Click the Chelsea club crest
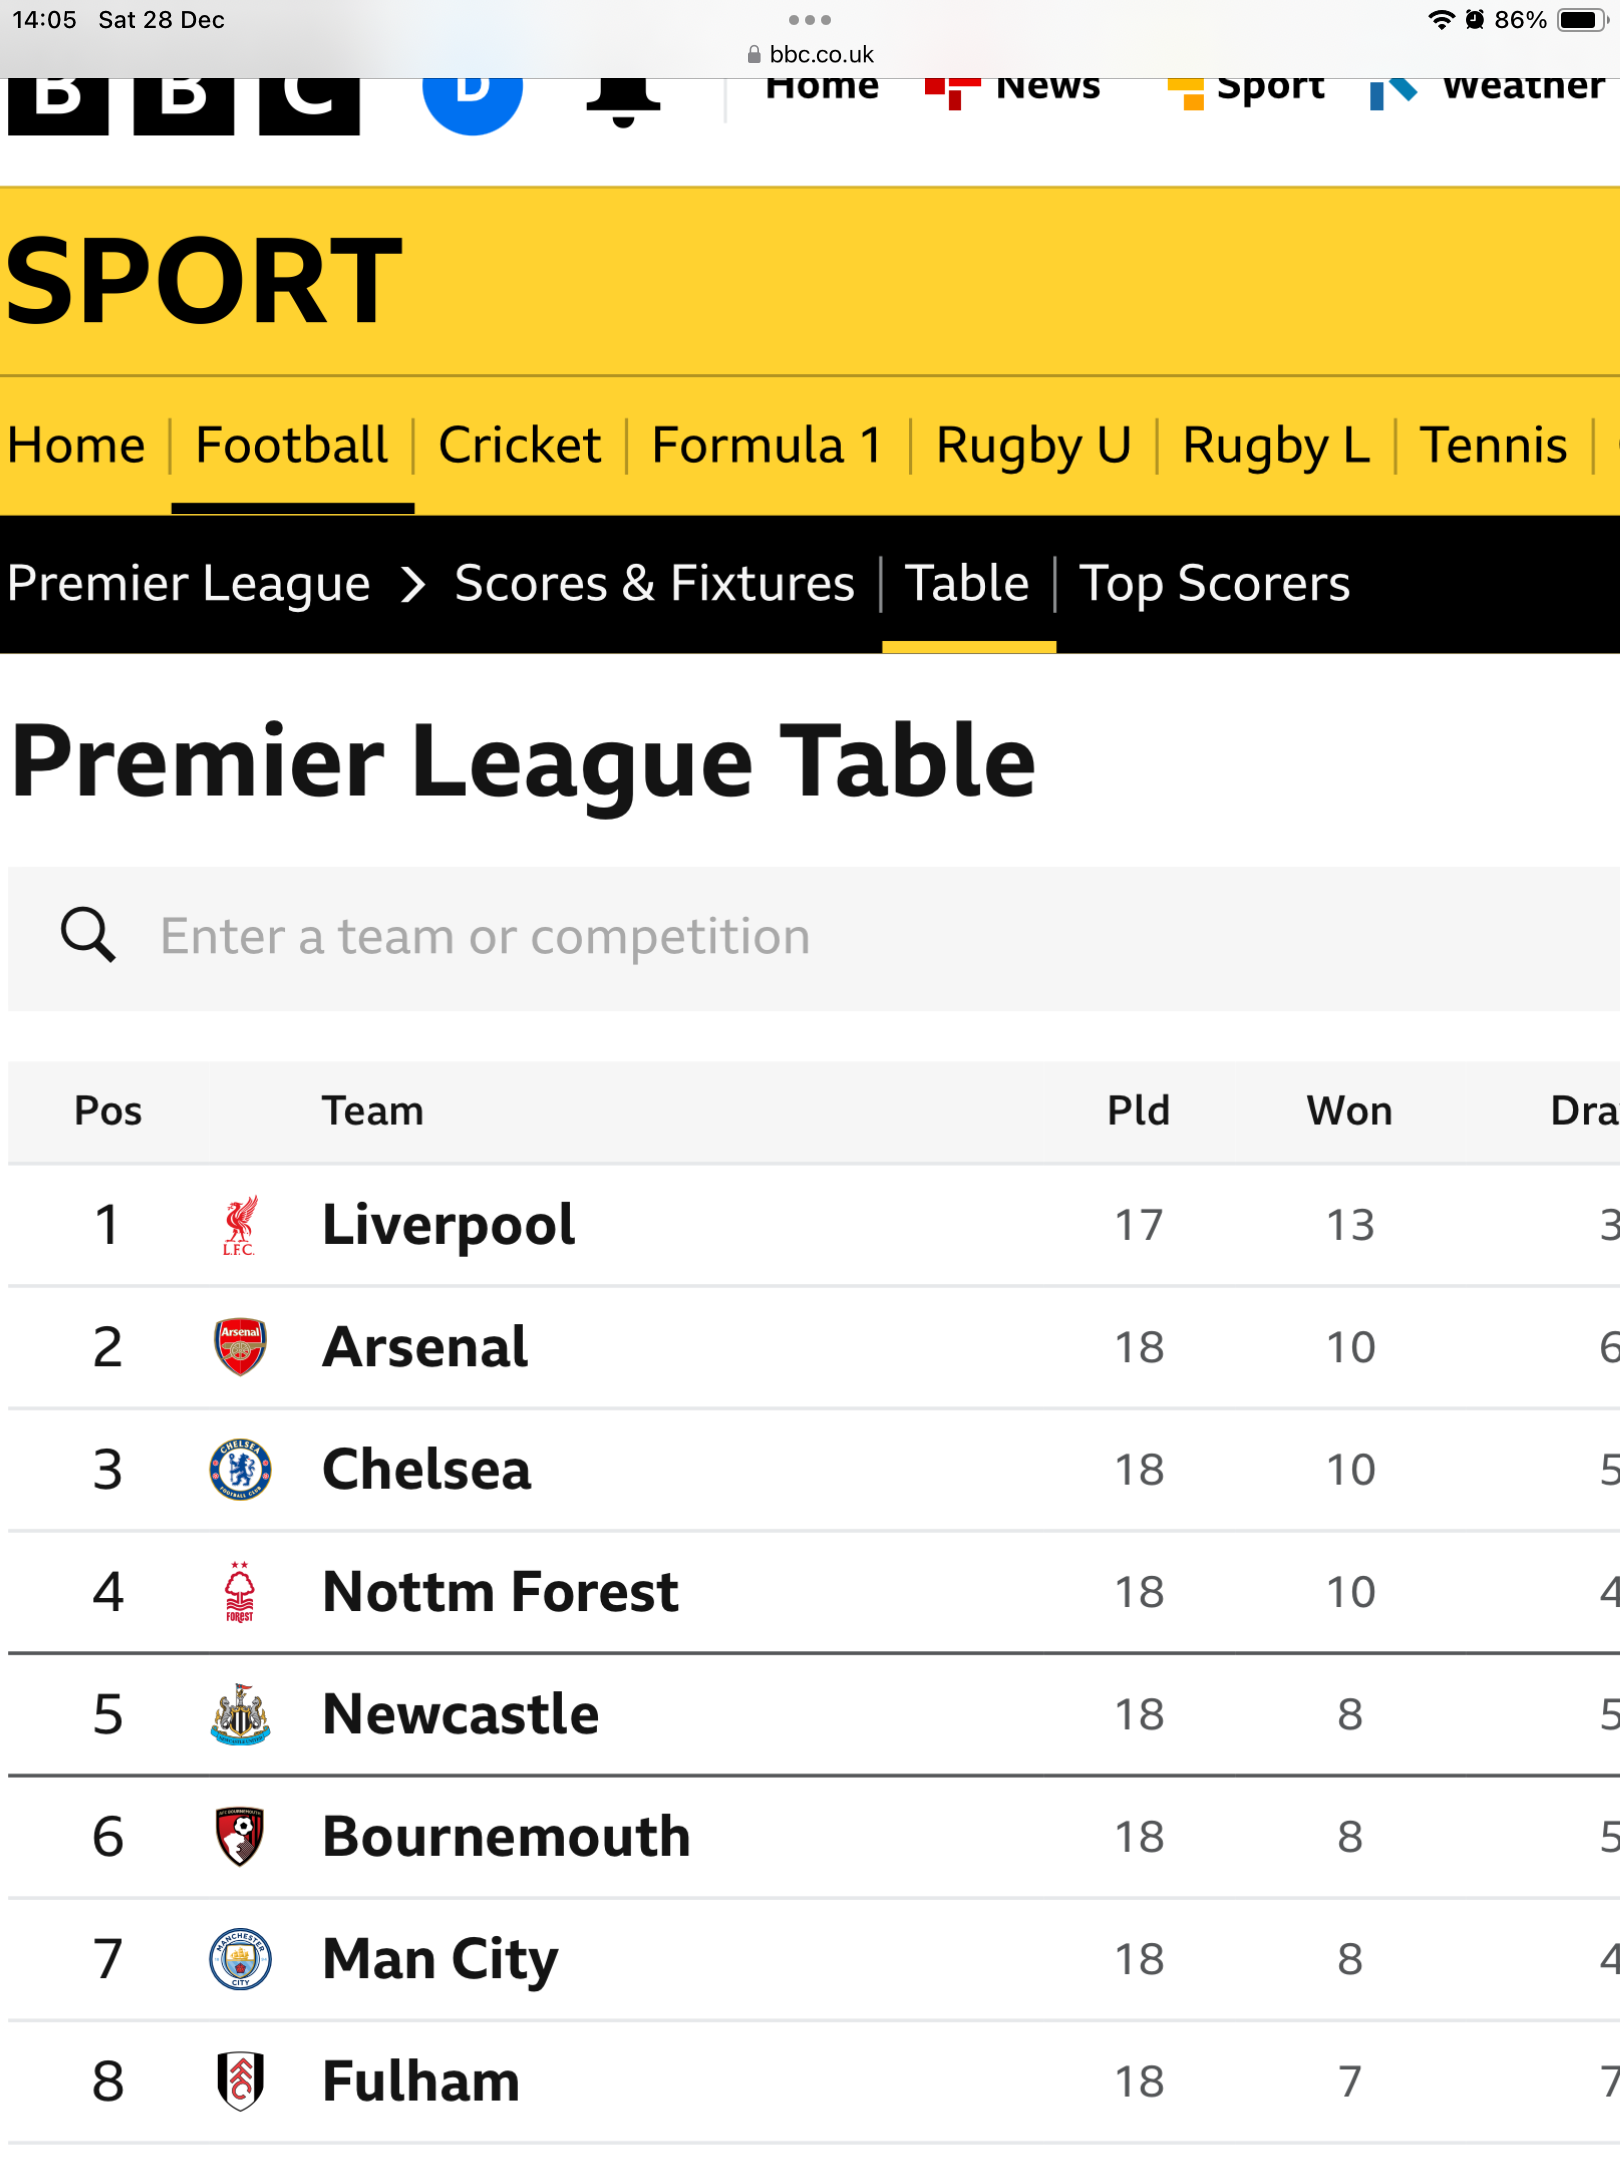 (240, 1469)
